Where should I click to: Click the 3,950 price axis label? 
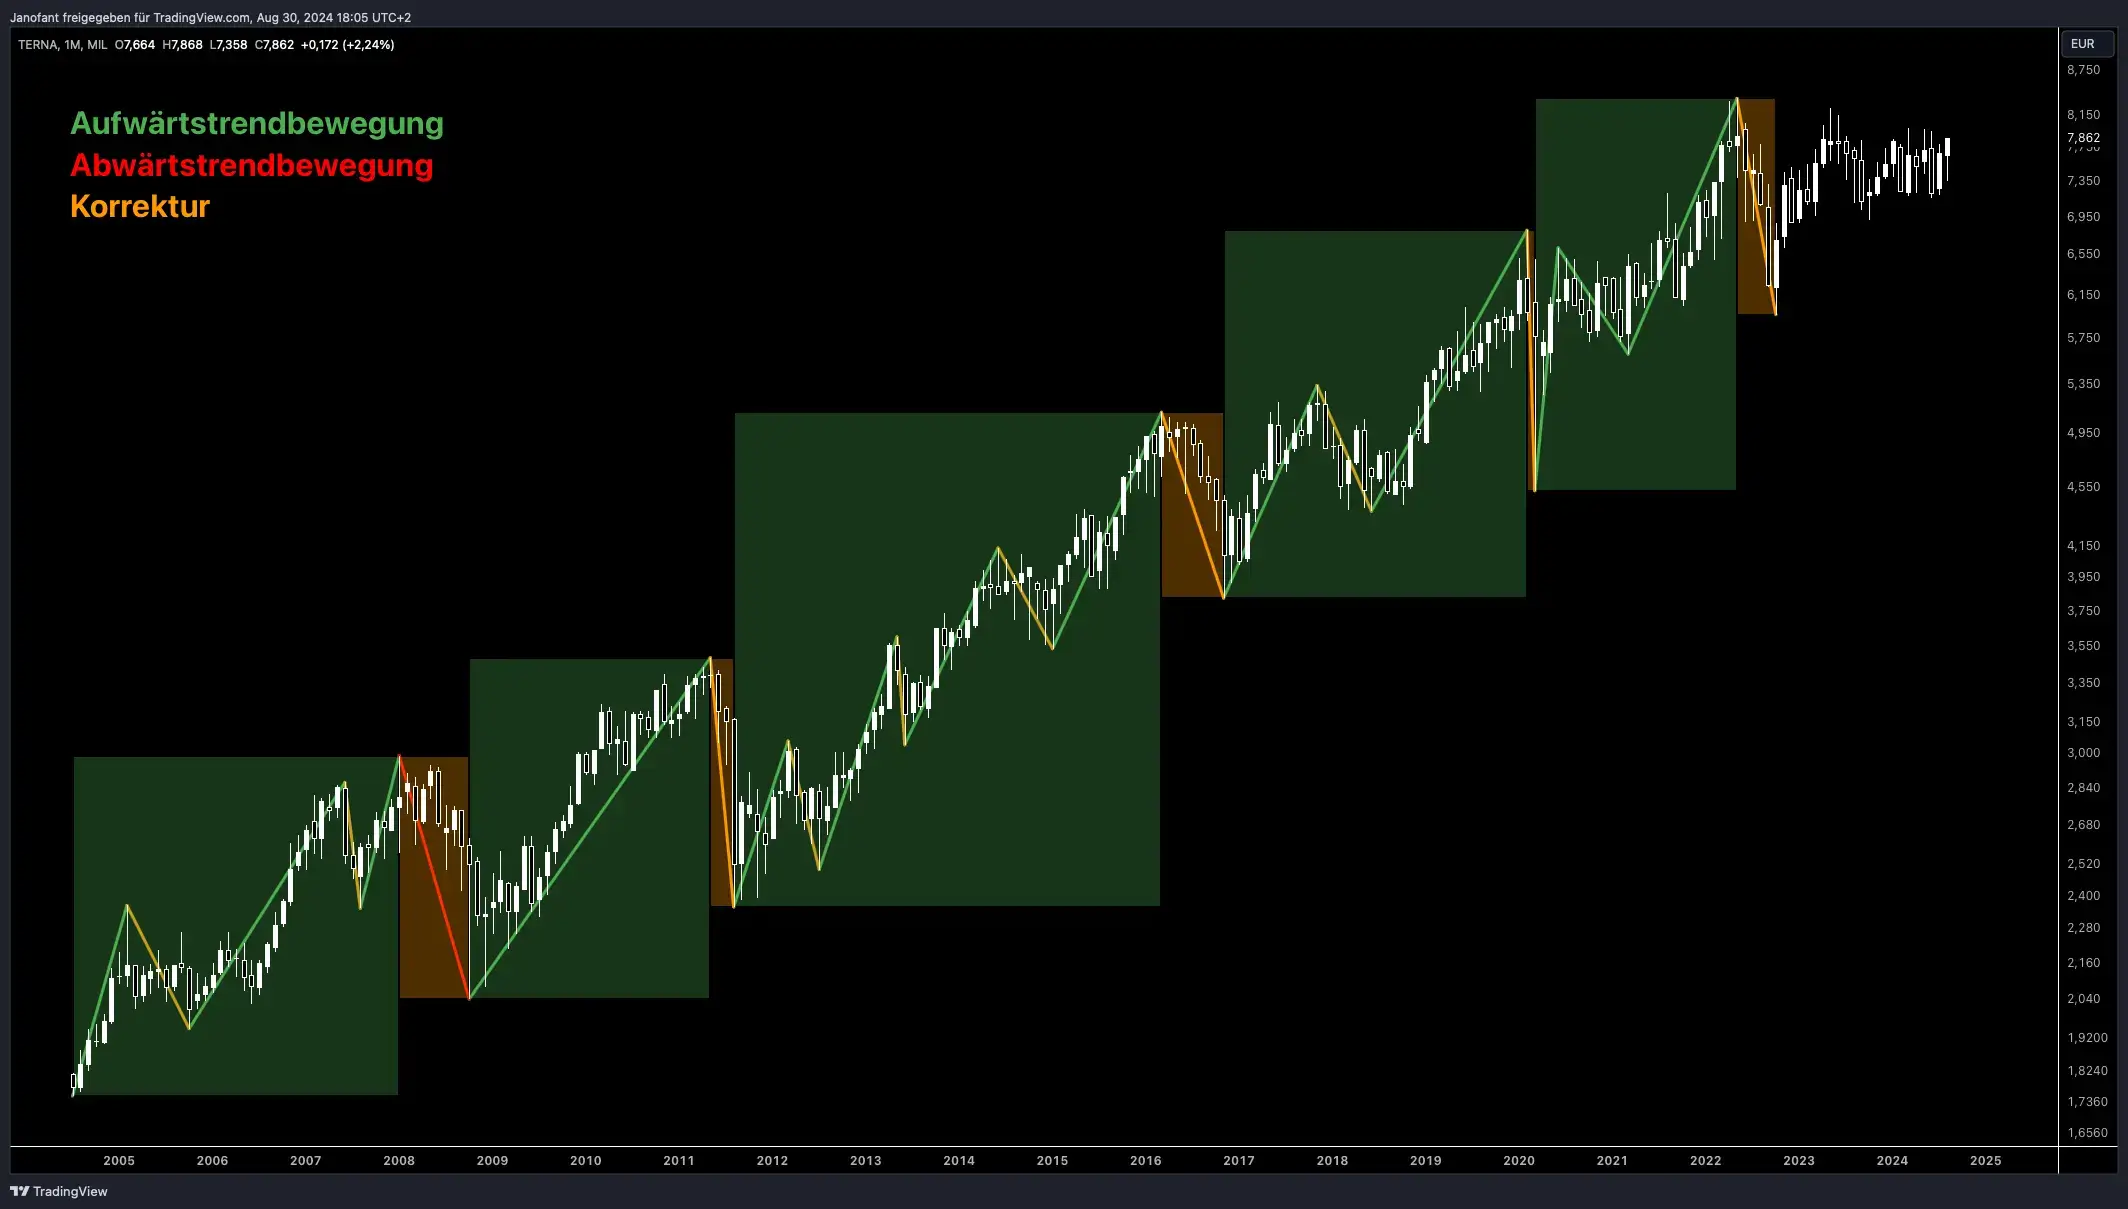(2084, 577)
